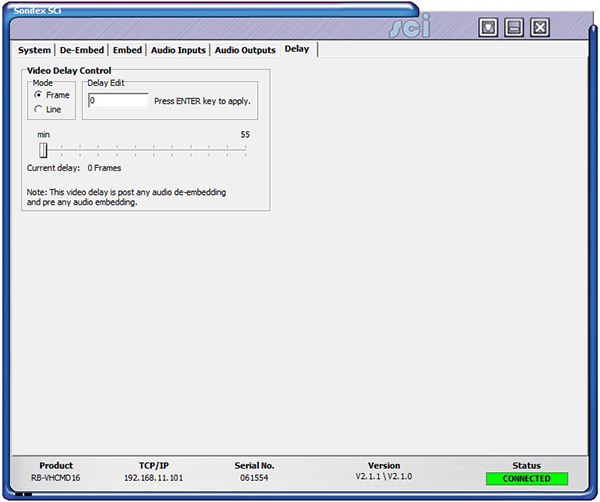Click the 'Version' heading in the footer

(x=384, y=466)
